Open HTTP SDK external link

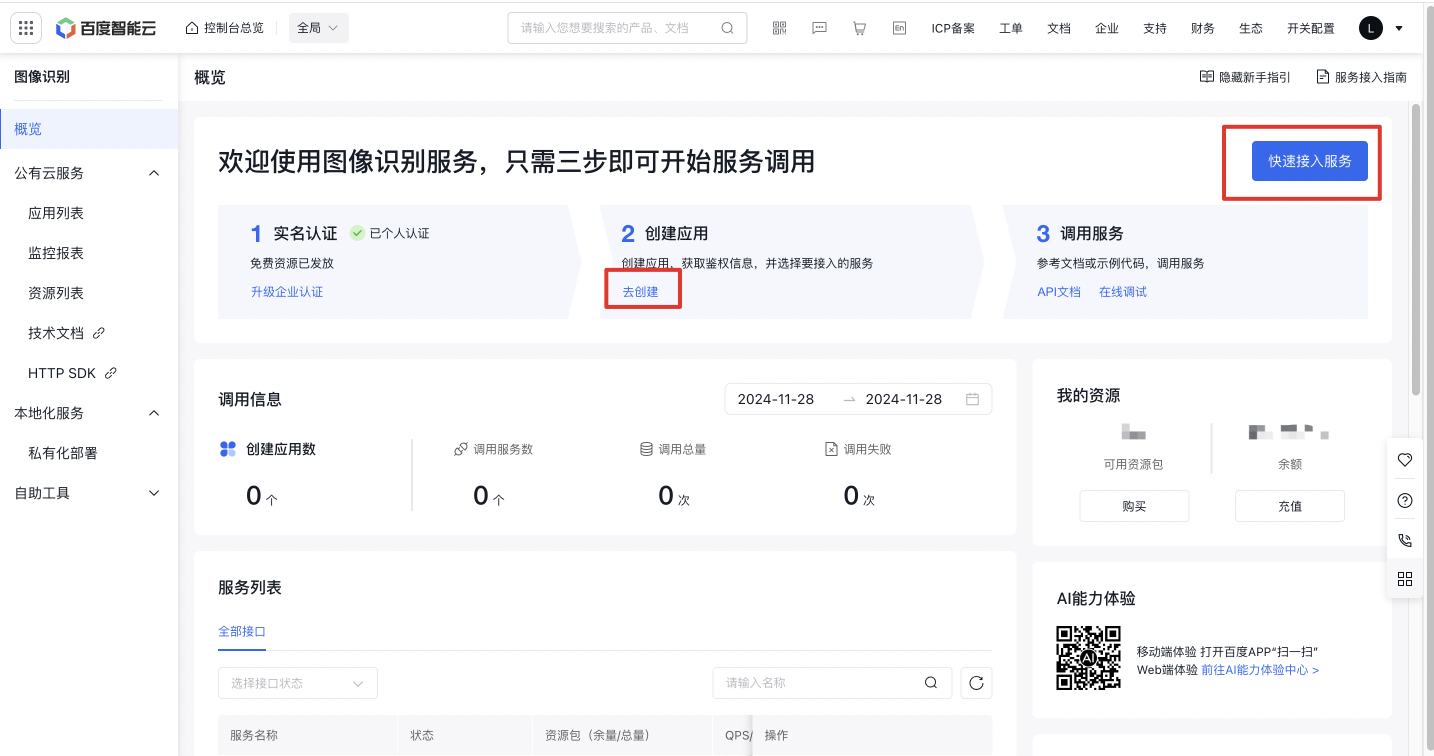73,373
